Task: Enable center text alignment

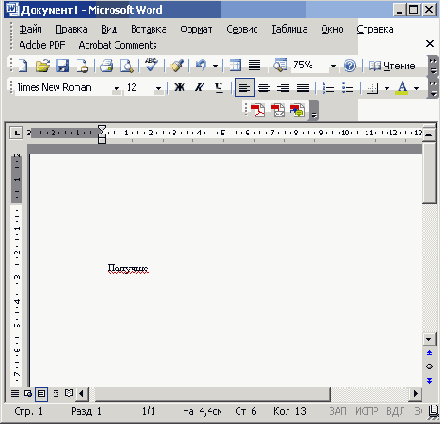Action: (x=264, y=88)
